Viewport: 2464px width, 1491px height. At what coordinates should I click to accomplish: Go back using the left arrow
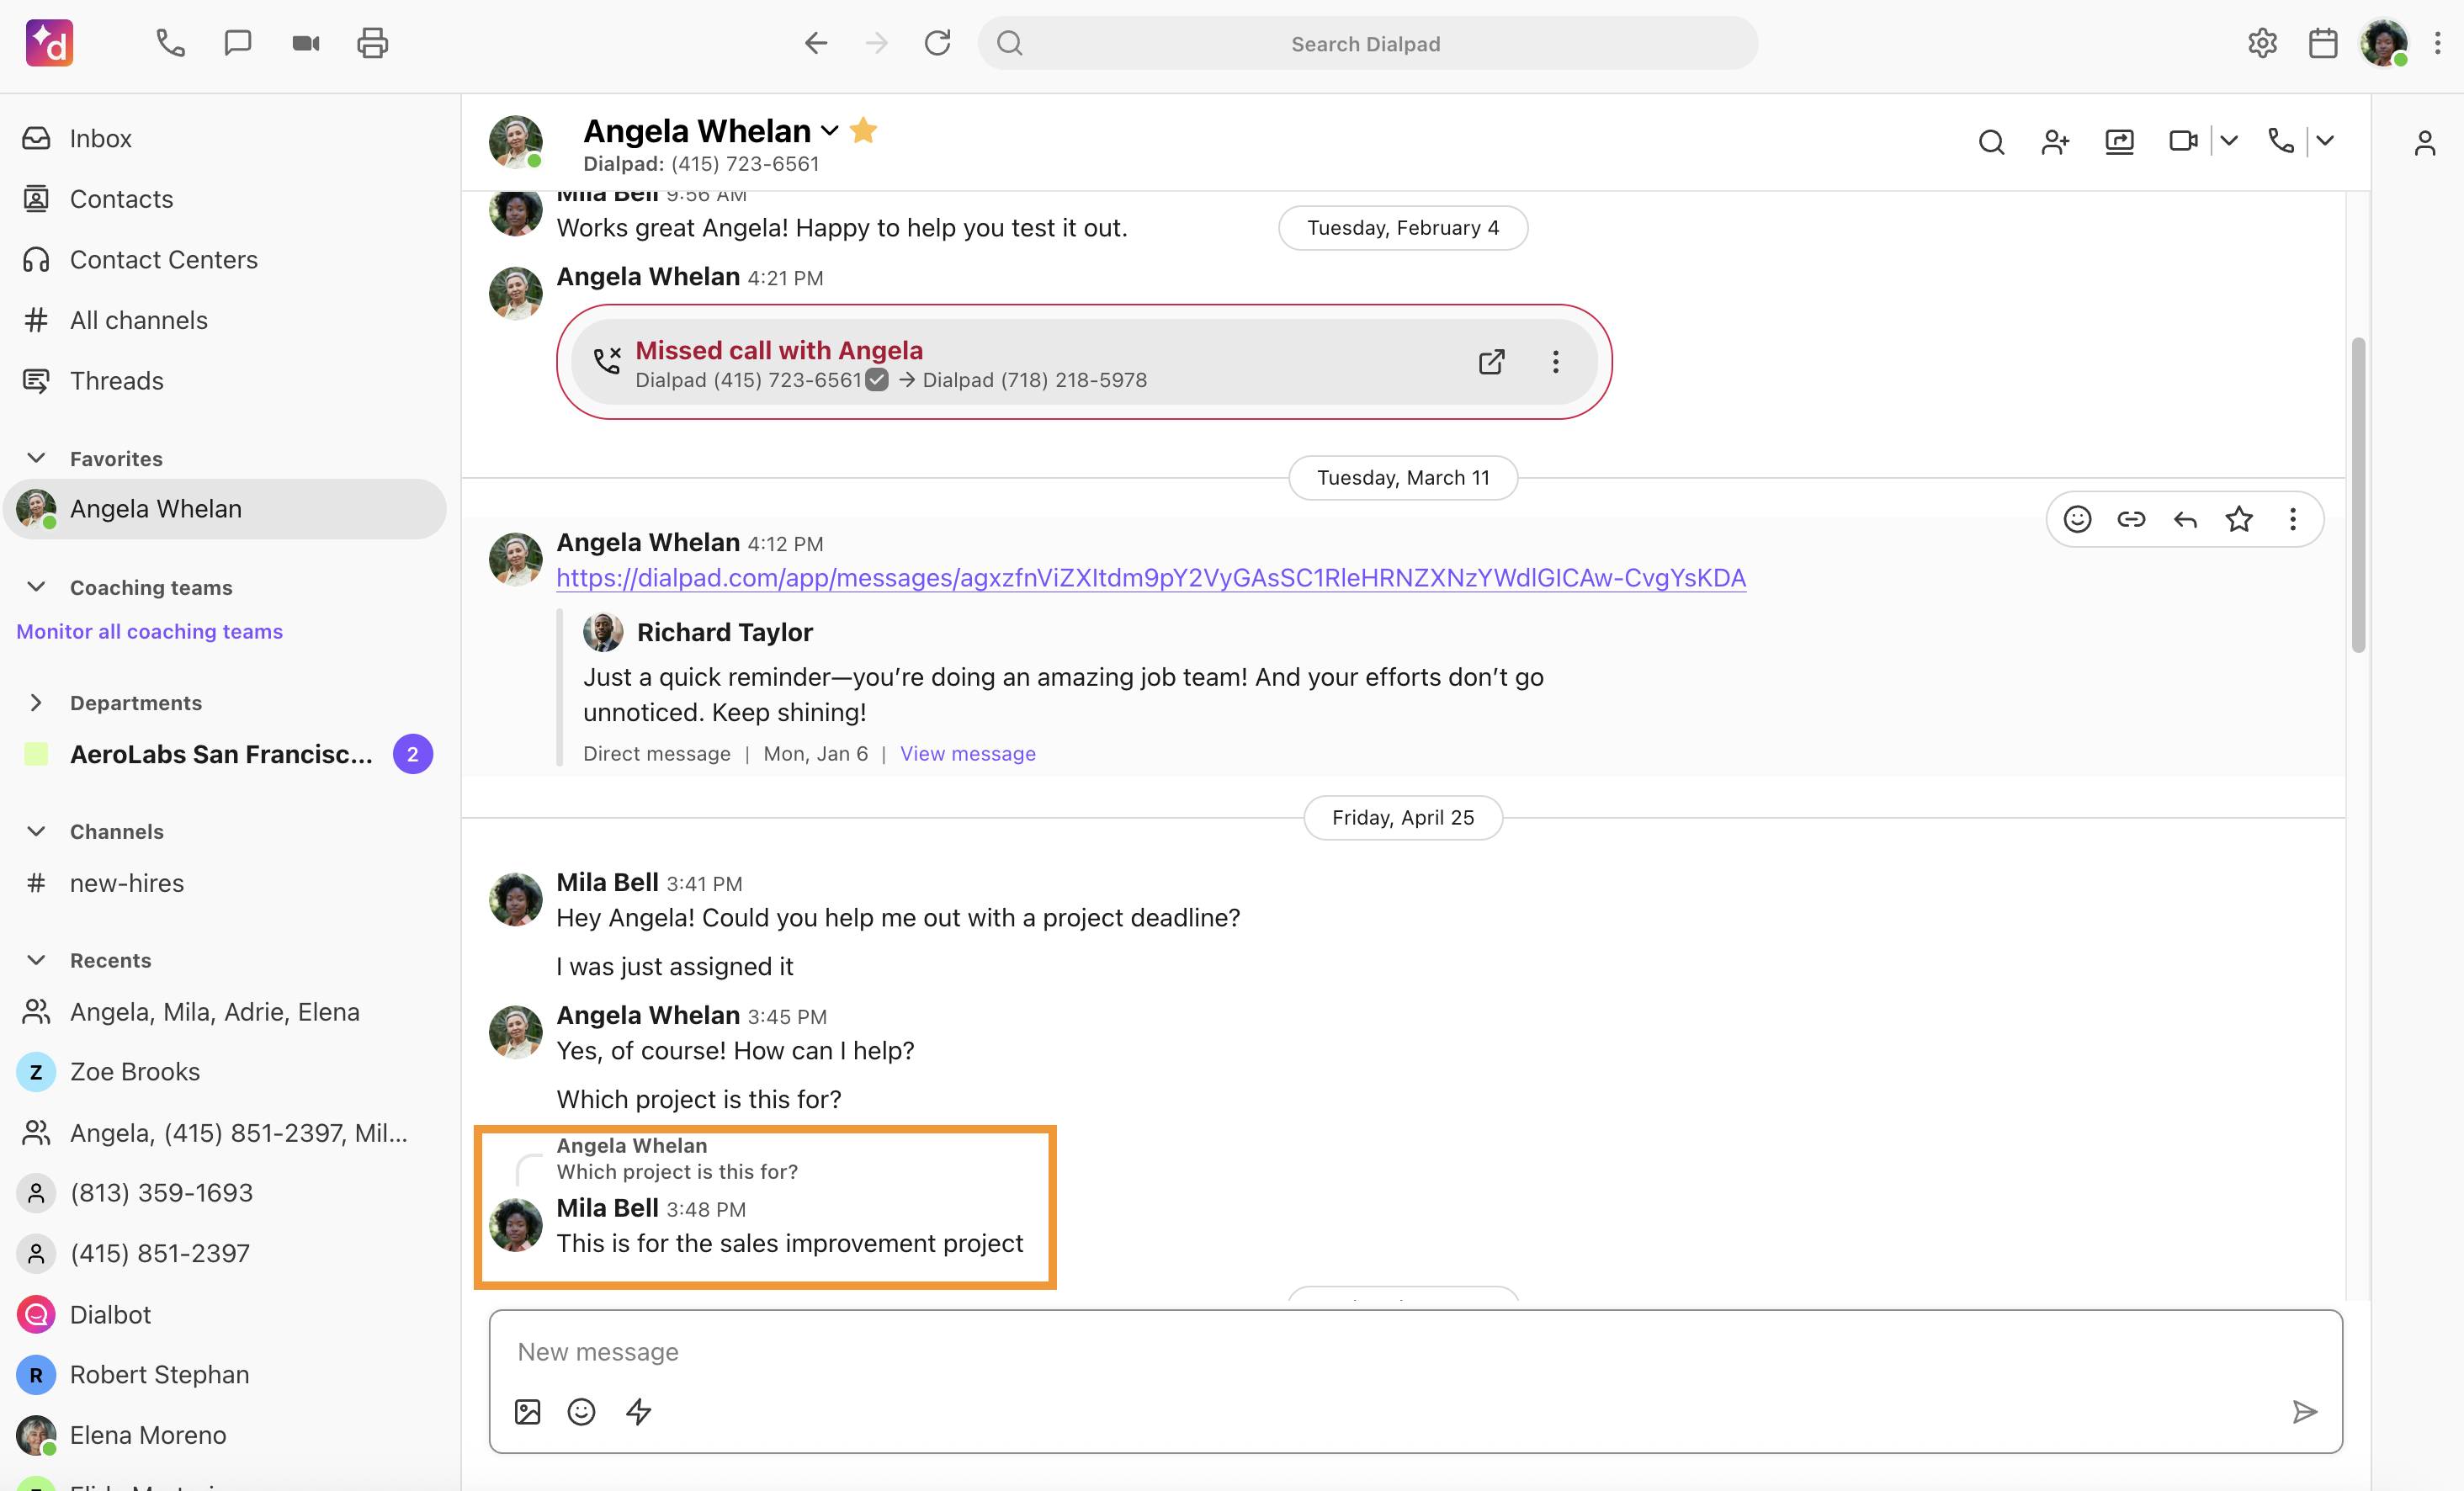[816, 43]
